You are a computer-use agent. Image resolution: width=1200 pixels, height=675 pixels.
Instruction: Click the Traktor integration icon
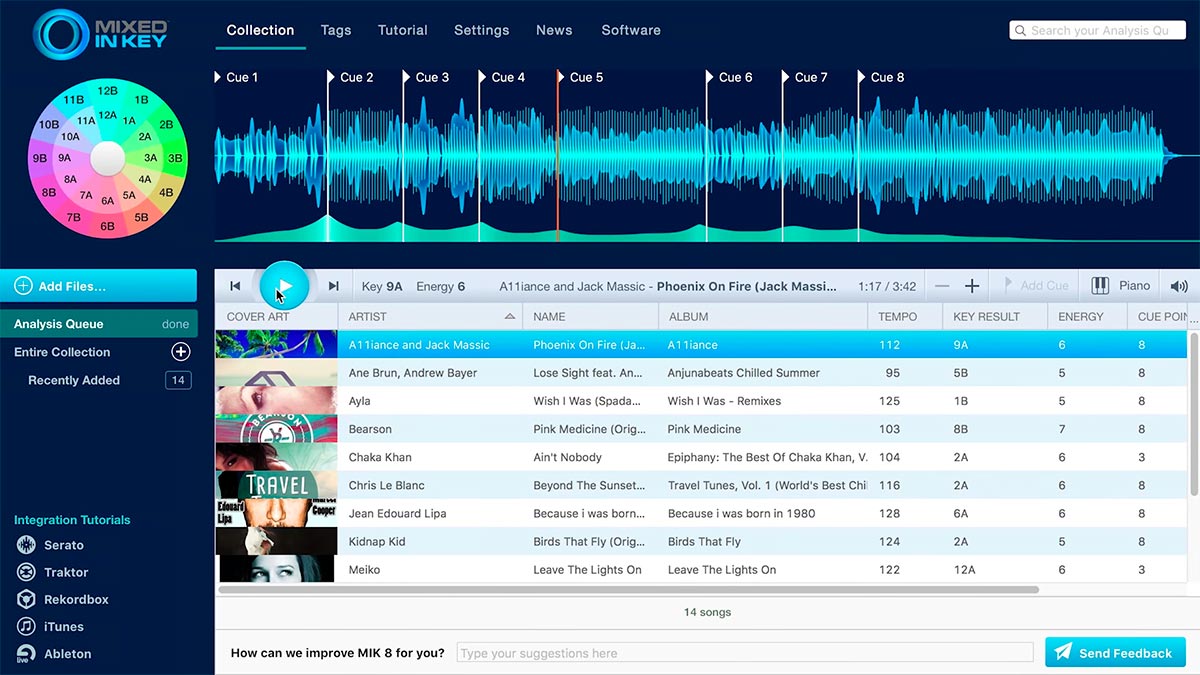26,572
